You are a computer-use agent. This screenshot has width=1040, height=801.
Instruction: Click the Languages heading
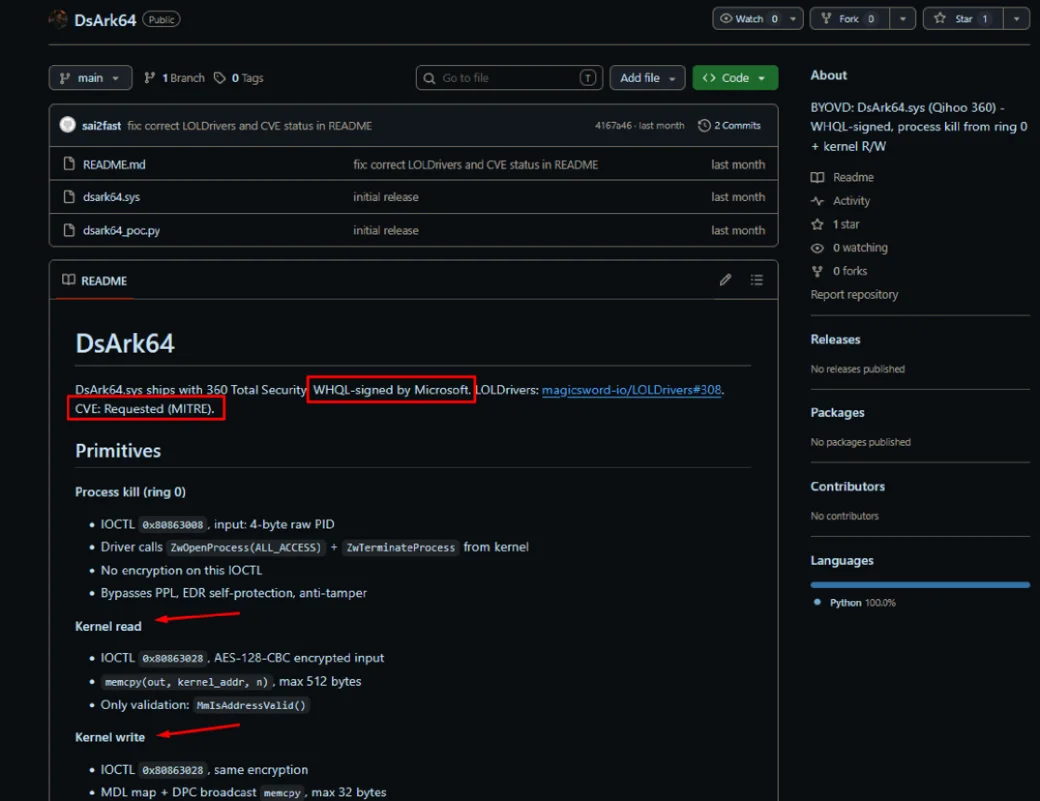tap(842, 560)
